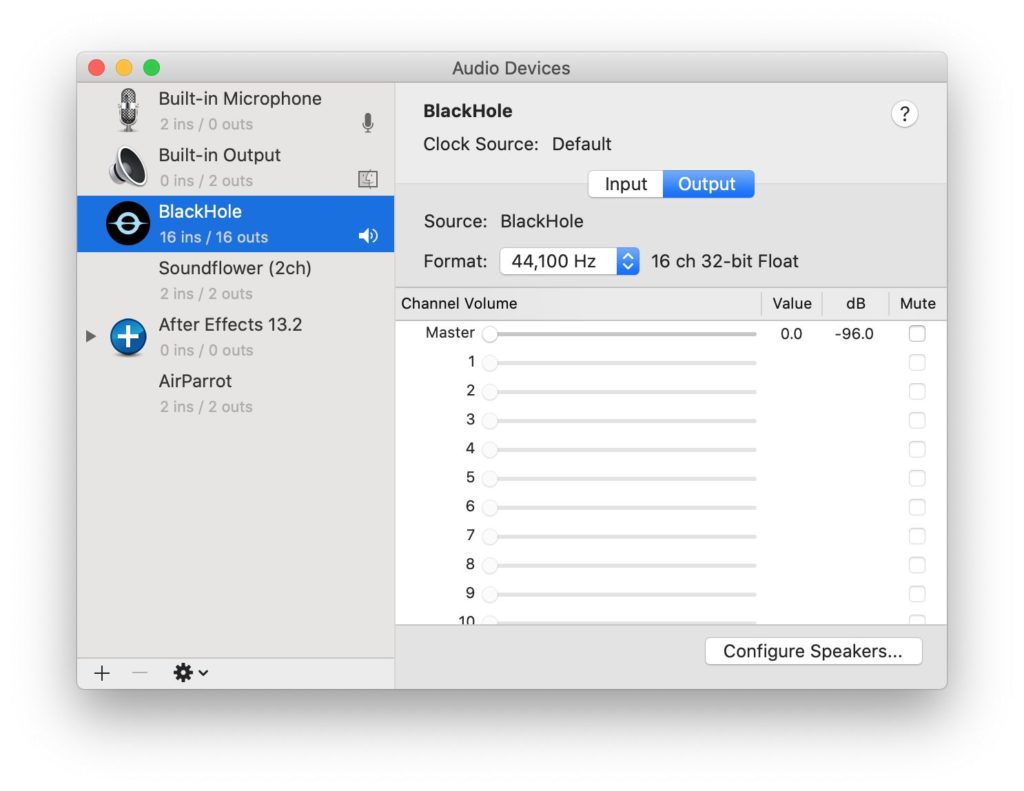The width and height of the screenshot is (1024, 791).
Task: Open the Format sample rate dropdown
Action: (x=627, y=261)
